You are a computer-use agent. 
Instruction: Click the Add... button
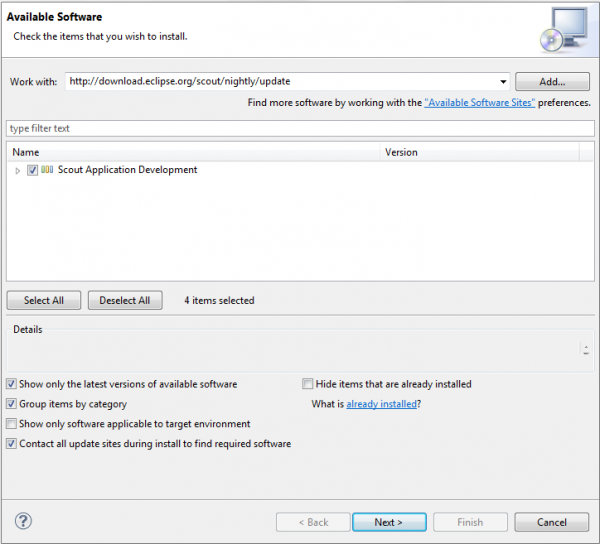pyautogui.click(x=552, y=81)
